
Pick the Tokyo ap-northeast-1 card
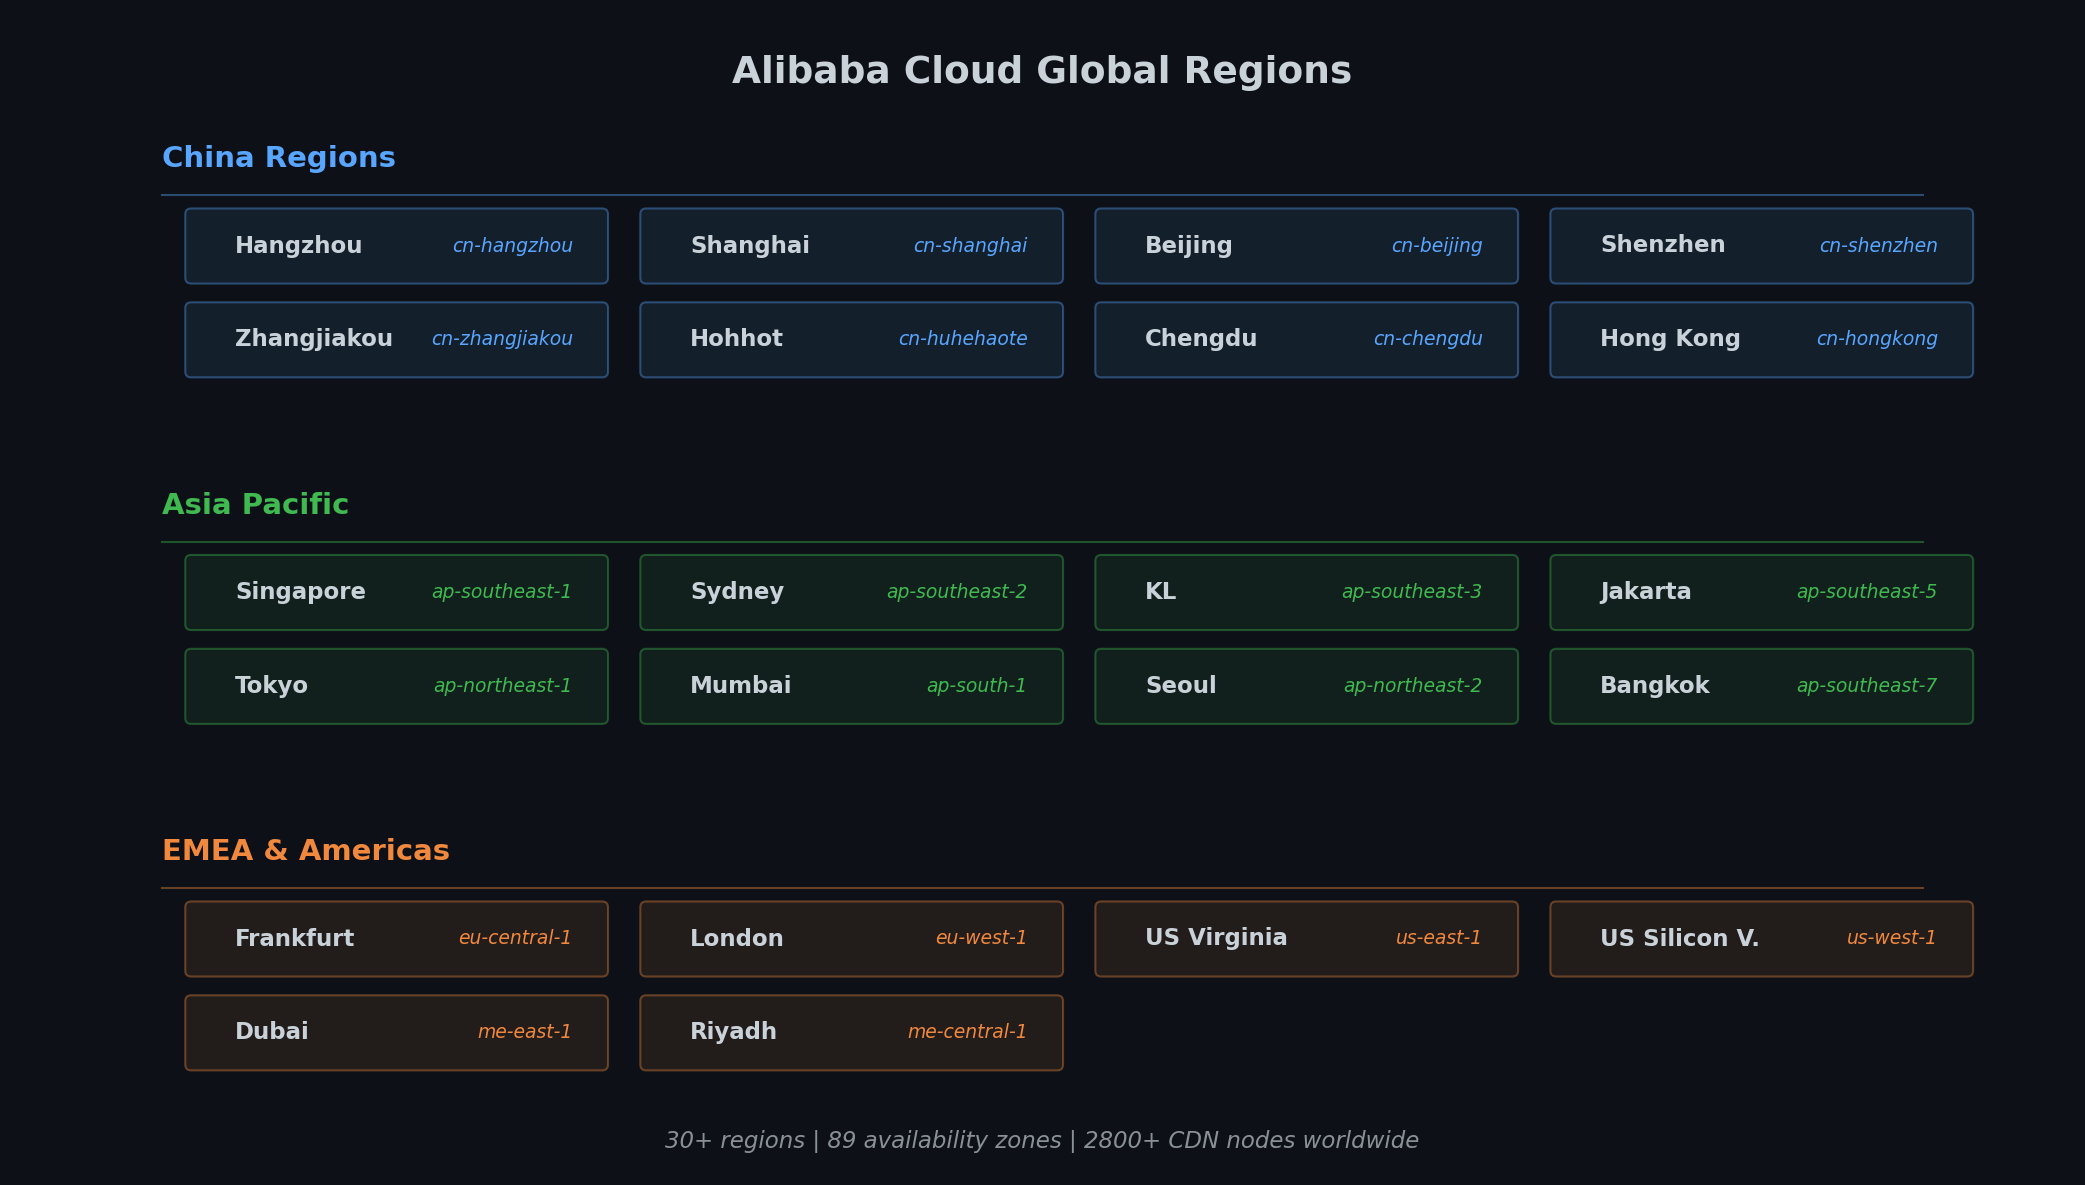tap(396, 687)
